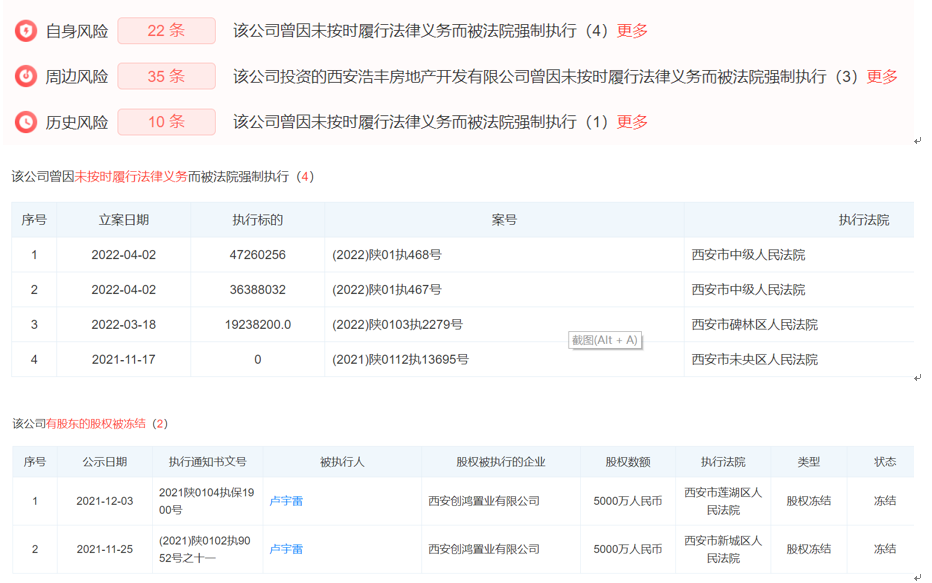
Task: Open the 35 条 badge for 周边风险
Action: [166, 77]
